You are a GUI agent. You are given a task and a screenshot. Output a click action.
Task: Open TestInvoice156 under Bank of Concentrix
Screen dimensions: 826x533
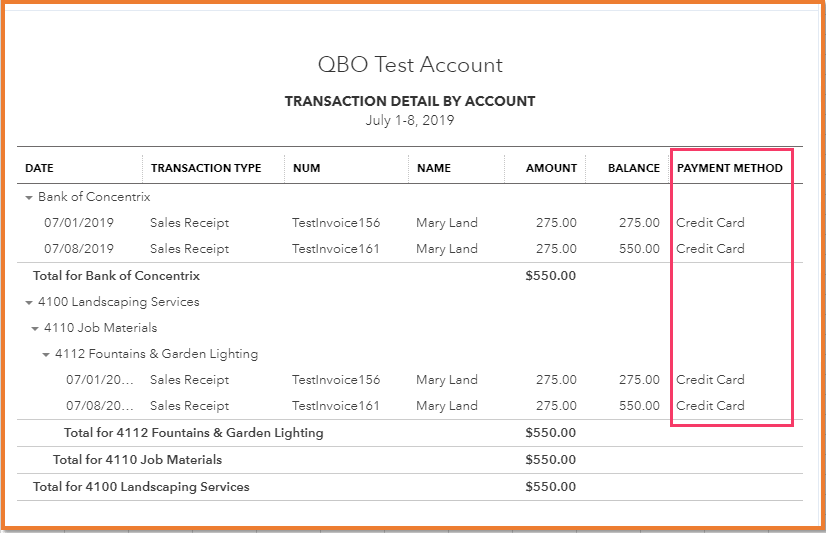336,223
